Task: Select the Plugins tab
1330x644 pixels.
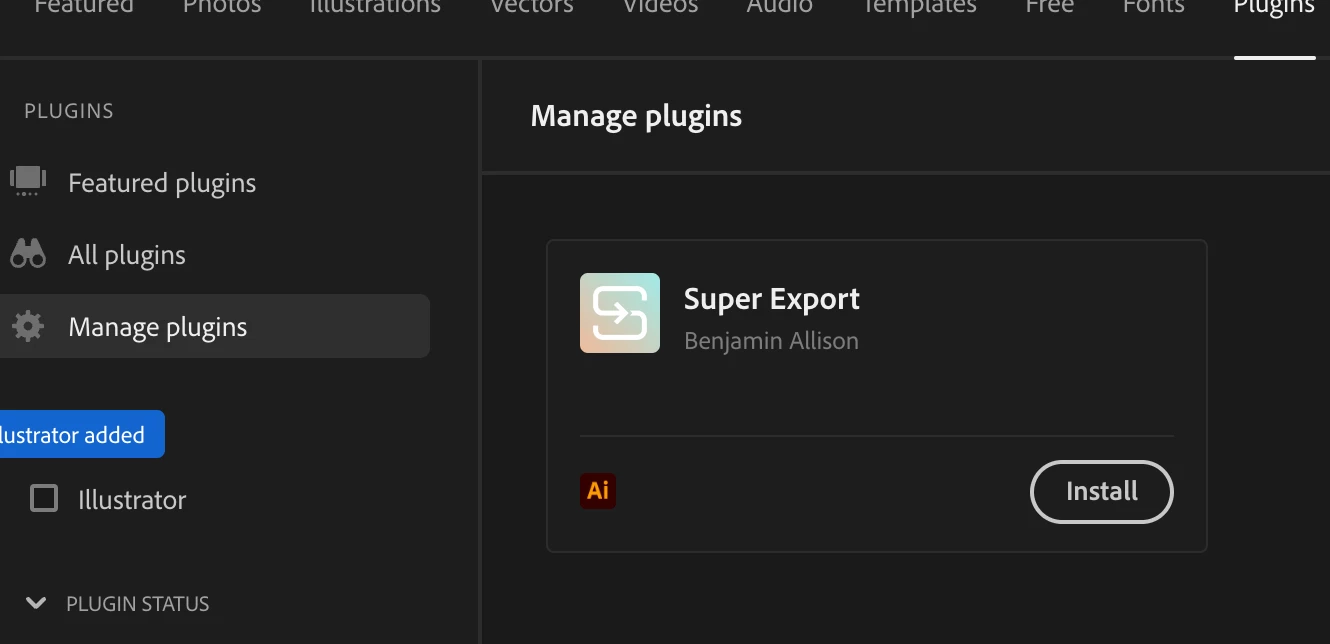Action: [1274, 6]
